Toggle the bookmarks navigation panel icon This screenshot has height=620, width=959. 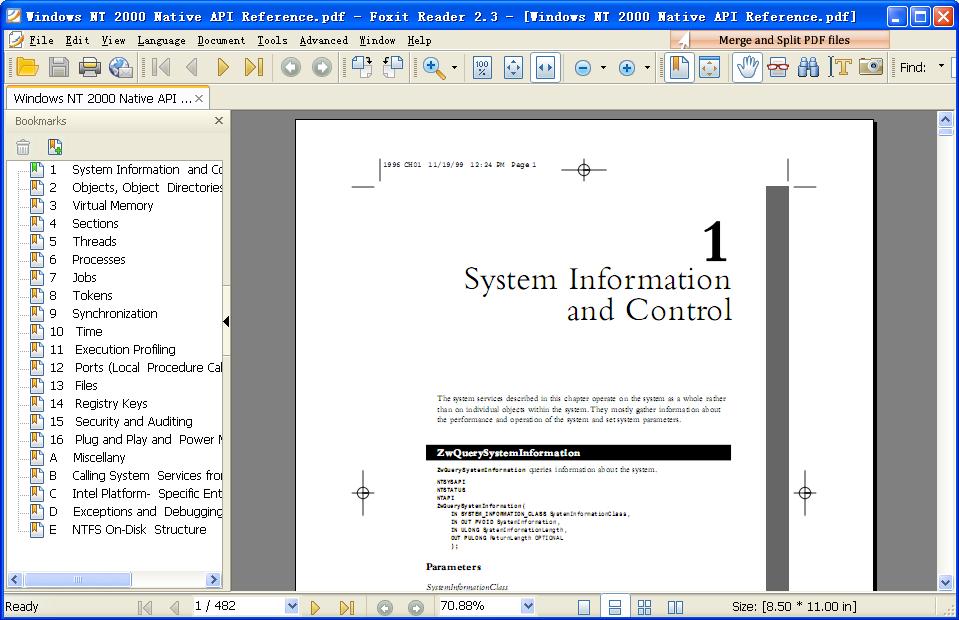coord(679,67)
